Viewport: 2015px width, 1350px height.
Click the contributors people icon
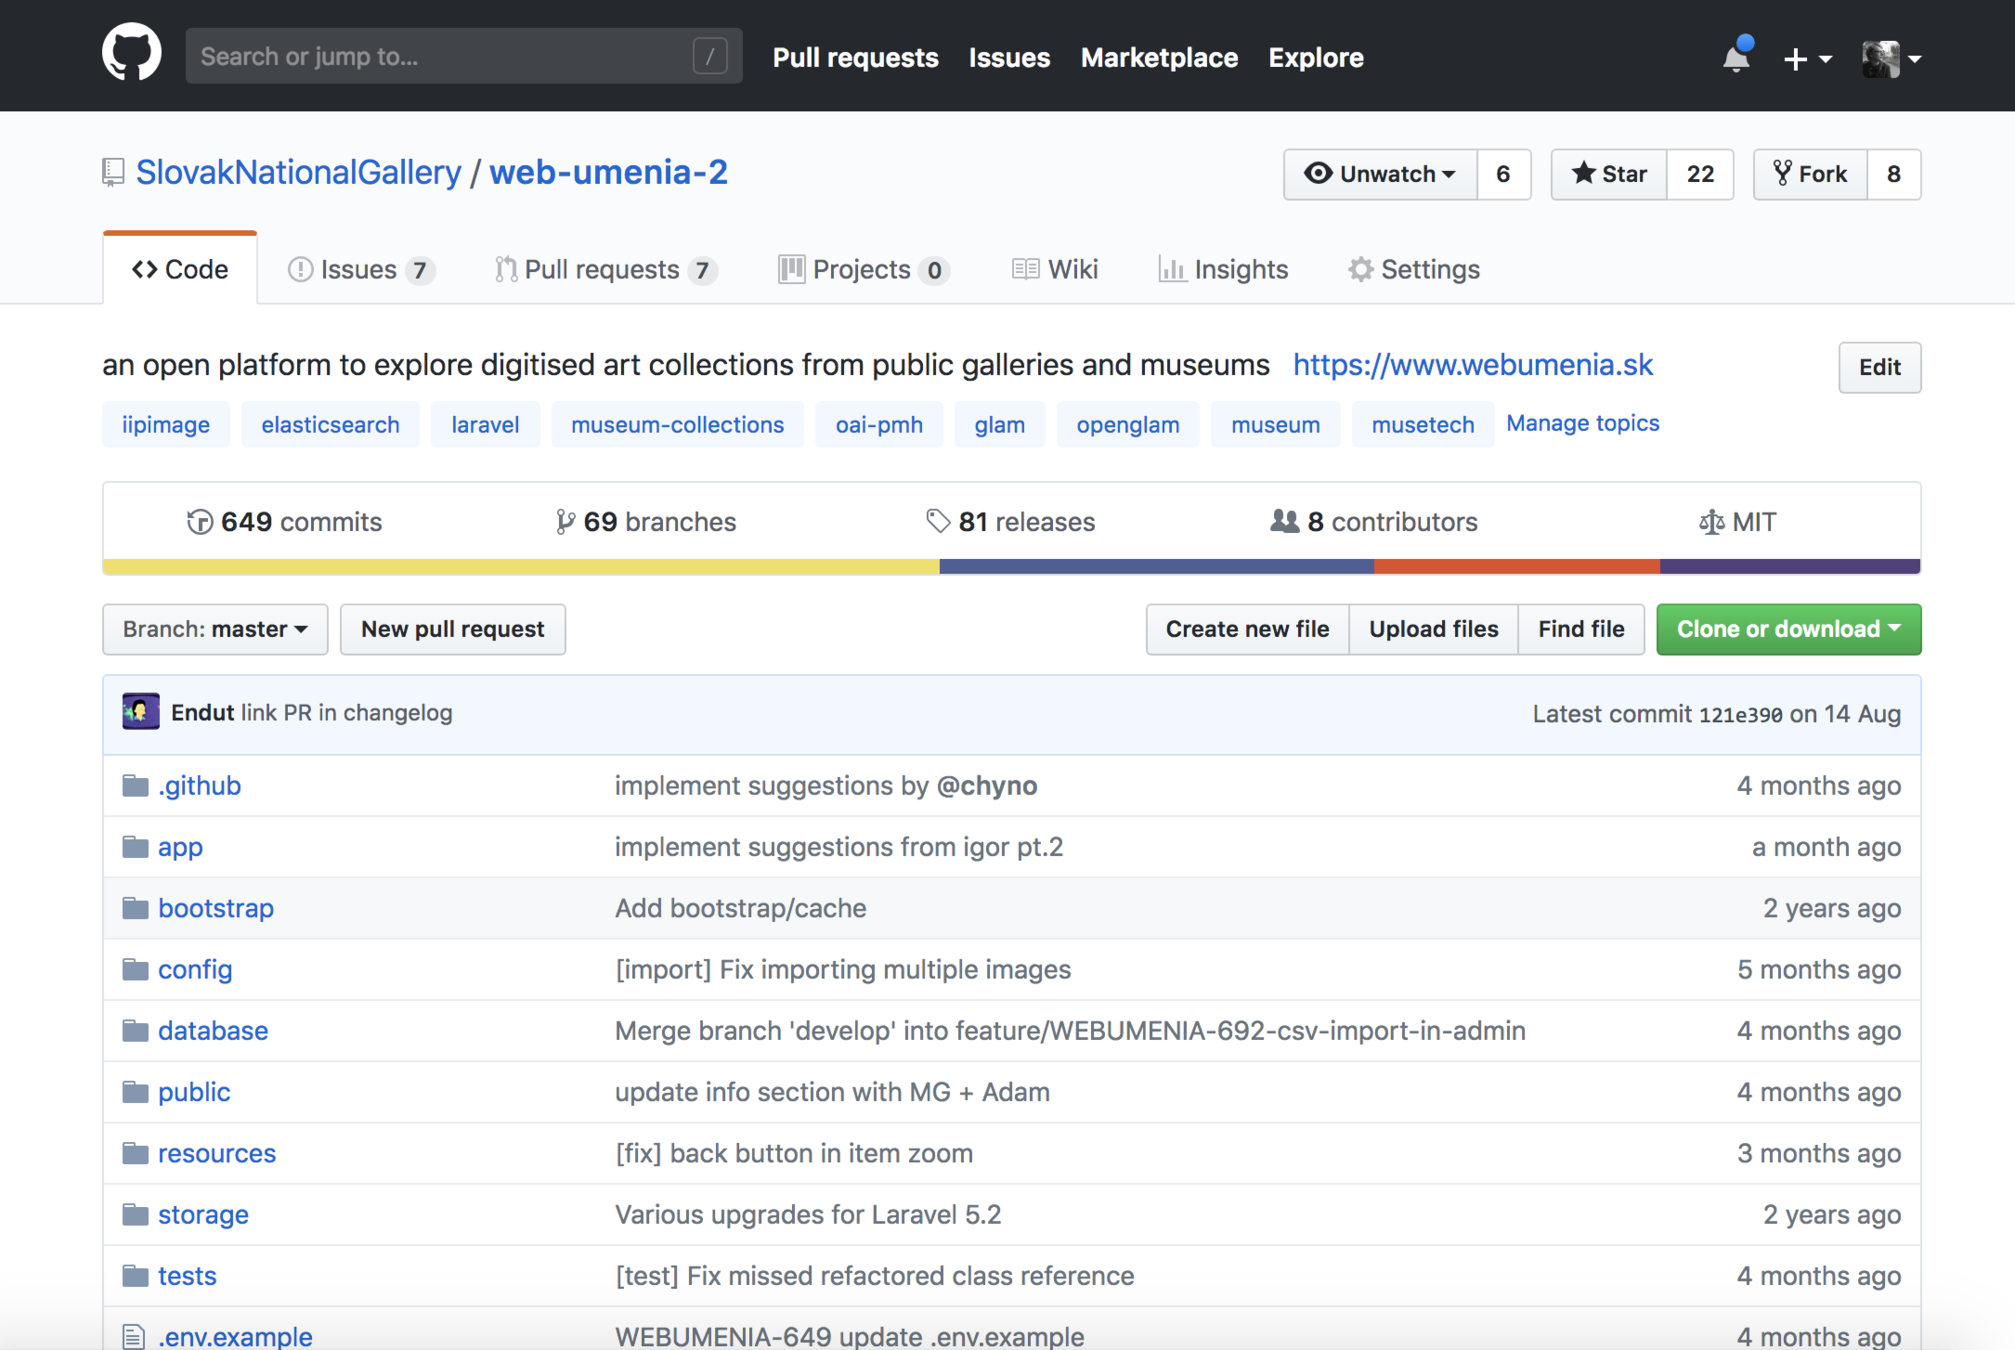pos(1284,521)
